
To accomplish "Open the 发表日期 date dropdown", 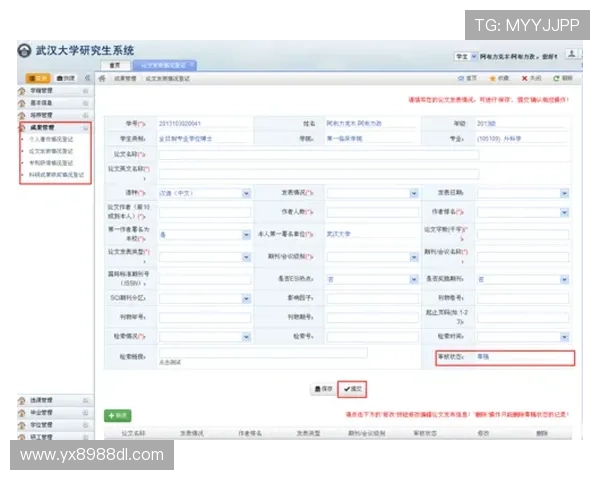I will coord(564,193).
